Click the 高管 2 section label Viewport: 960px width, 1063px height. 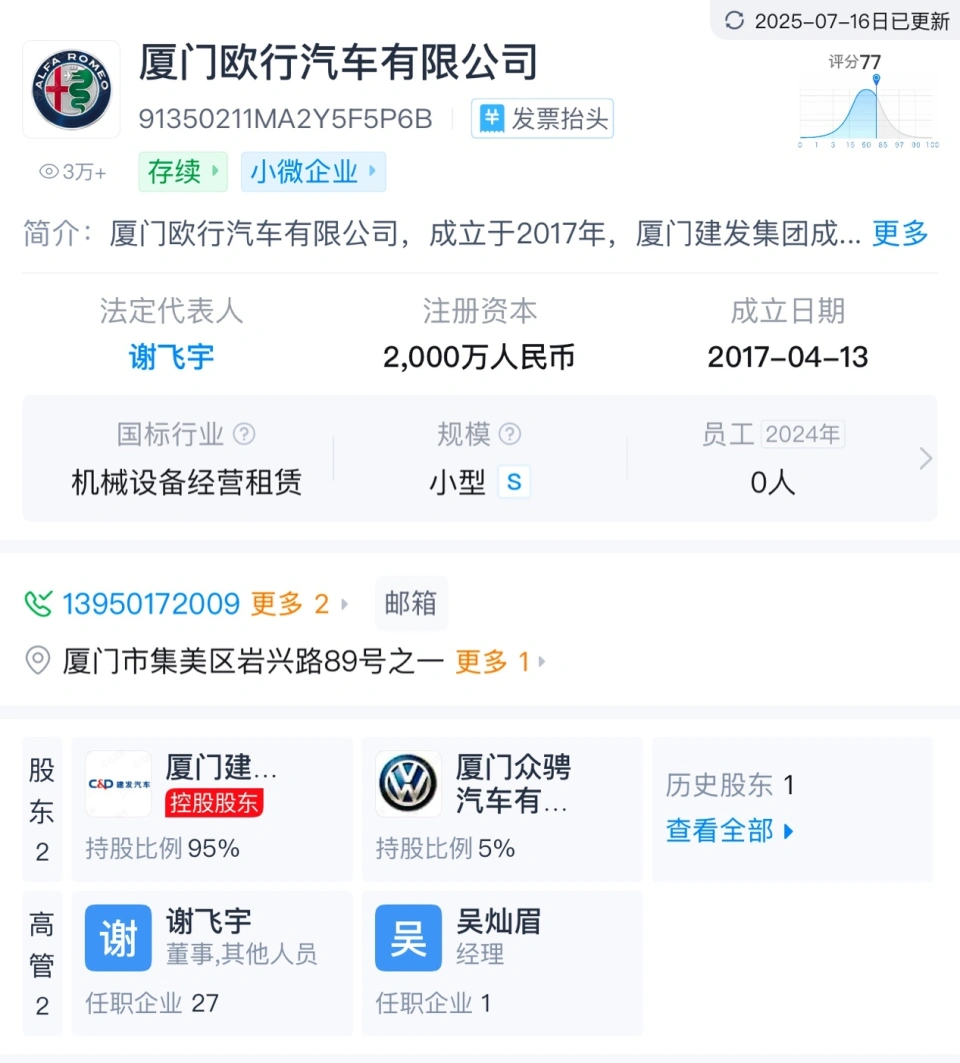[42, 963]
